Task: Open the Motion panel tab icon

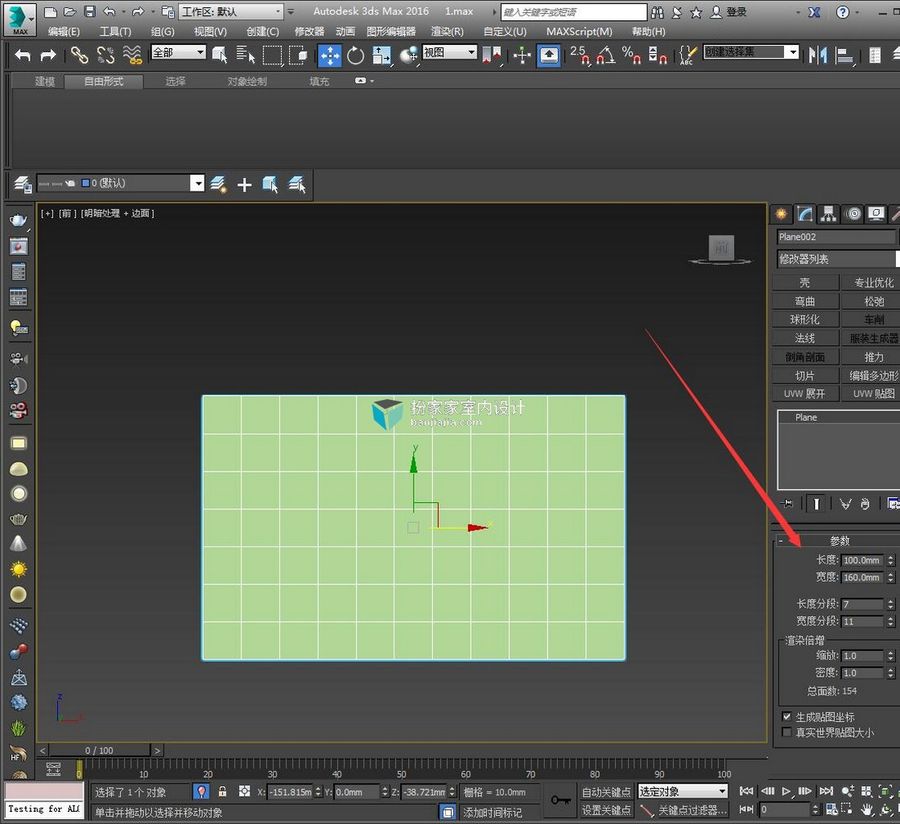Action: pos(854,215)
